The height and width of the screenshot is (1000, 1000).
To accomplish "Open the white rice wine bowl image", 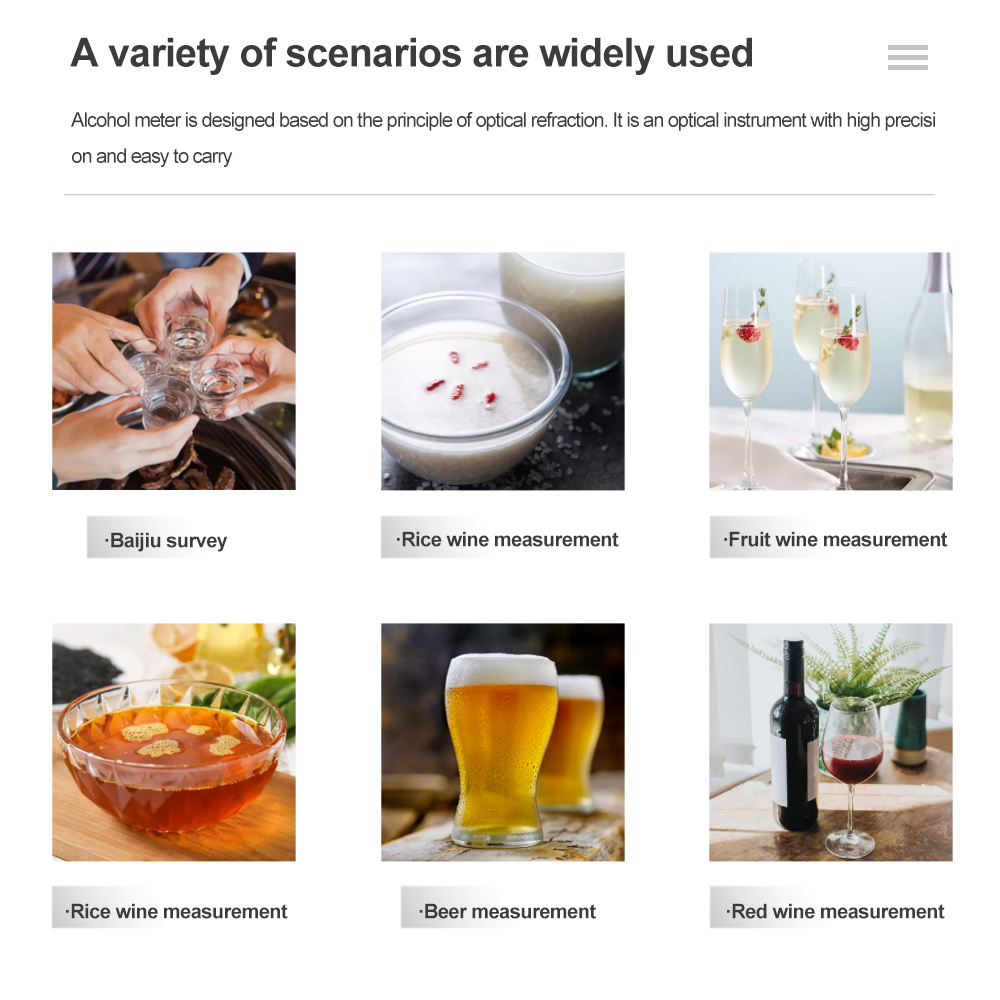I will click(x=503, y=371).
